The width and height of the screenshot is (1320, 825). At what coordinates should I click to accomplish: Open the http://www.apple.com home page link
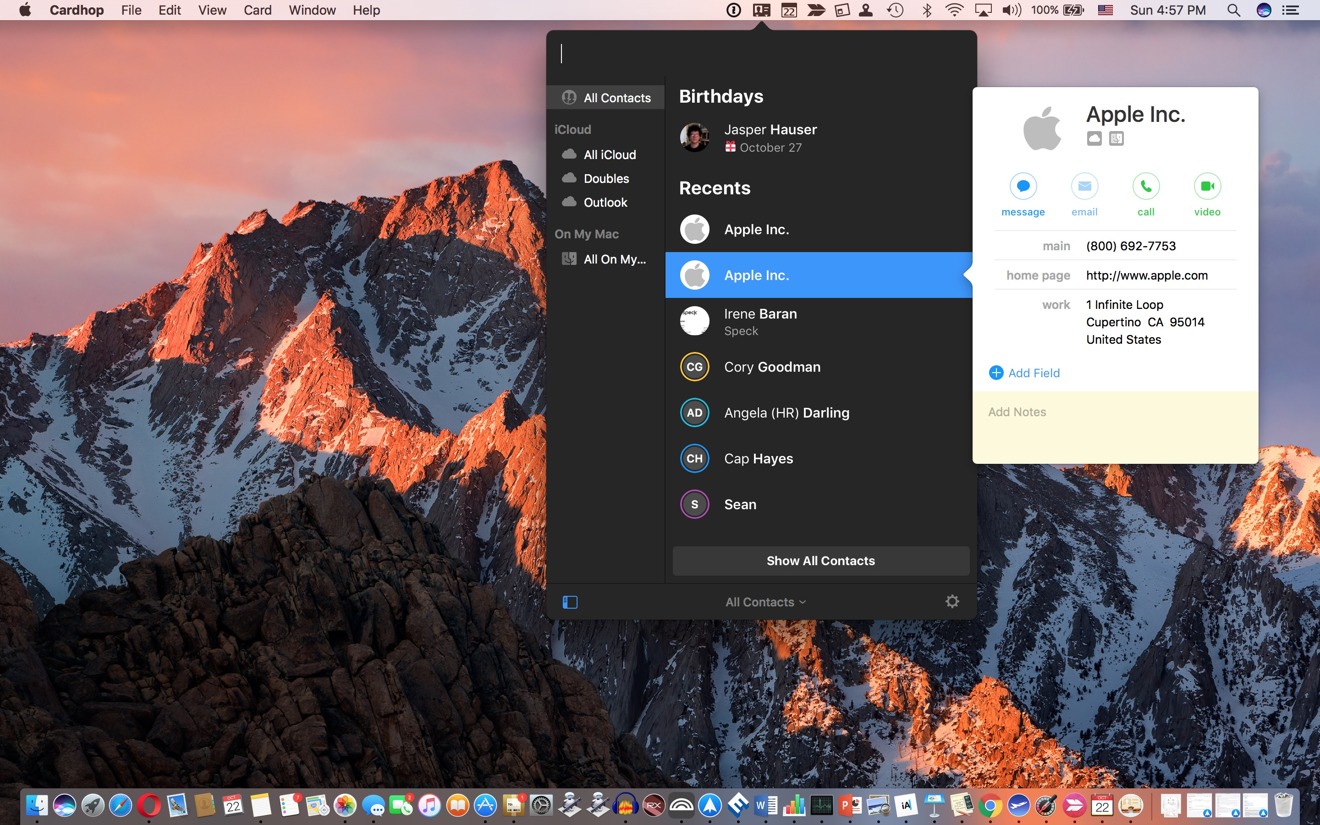tap(1147, 275)
